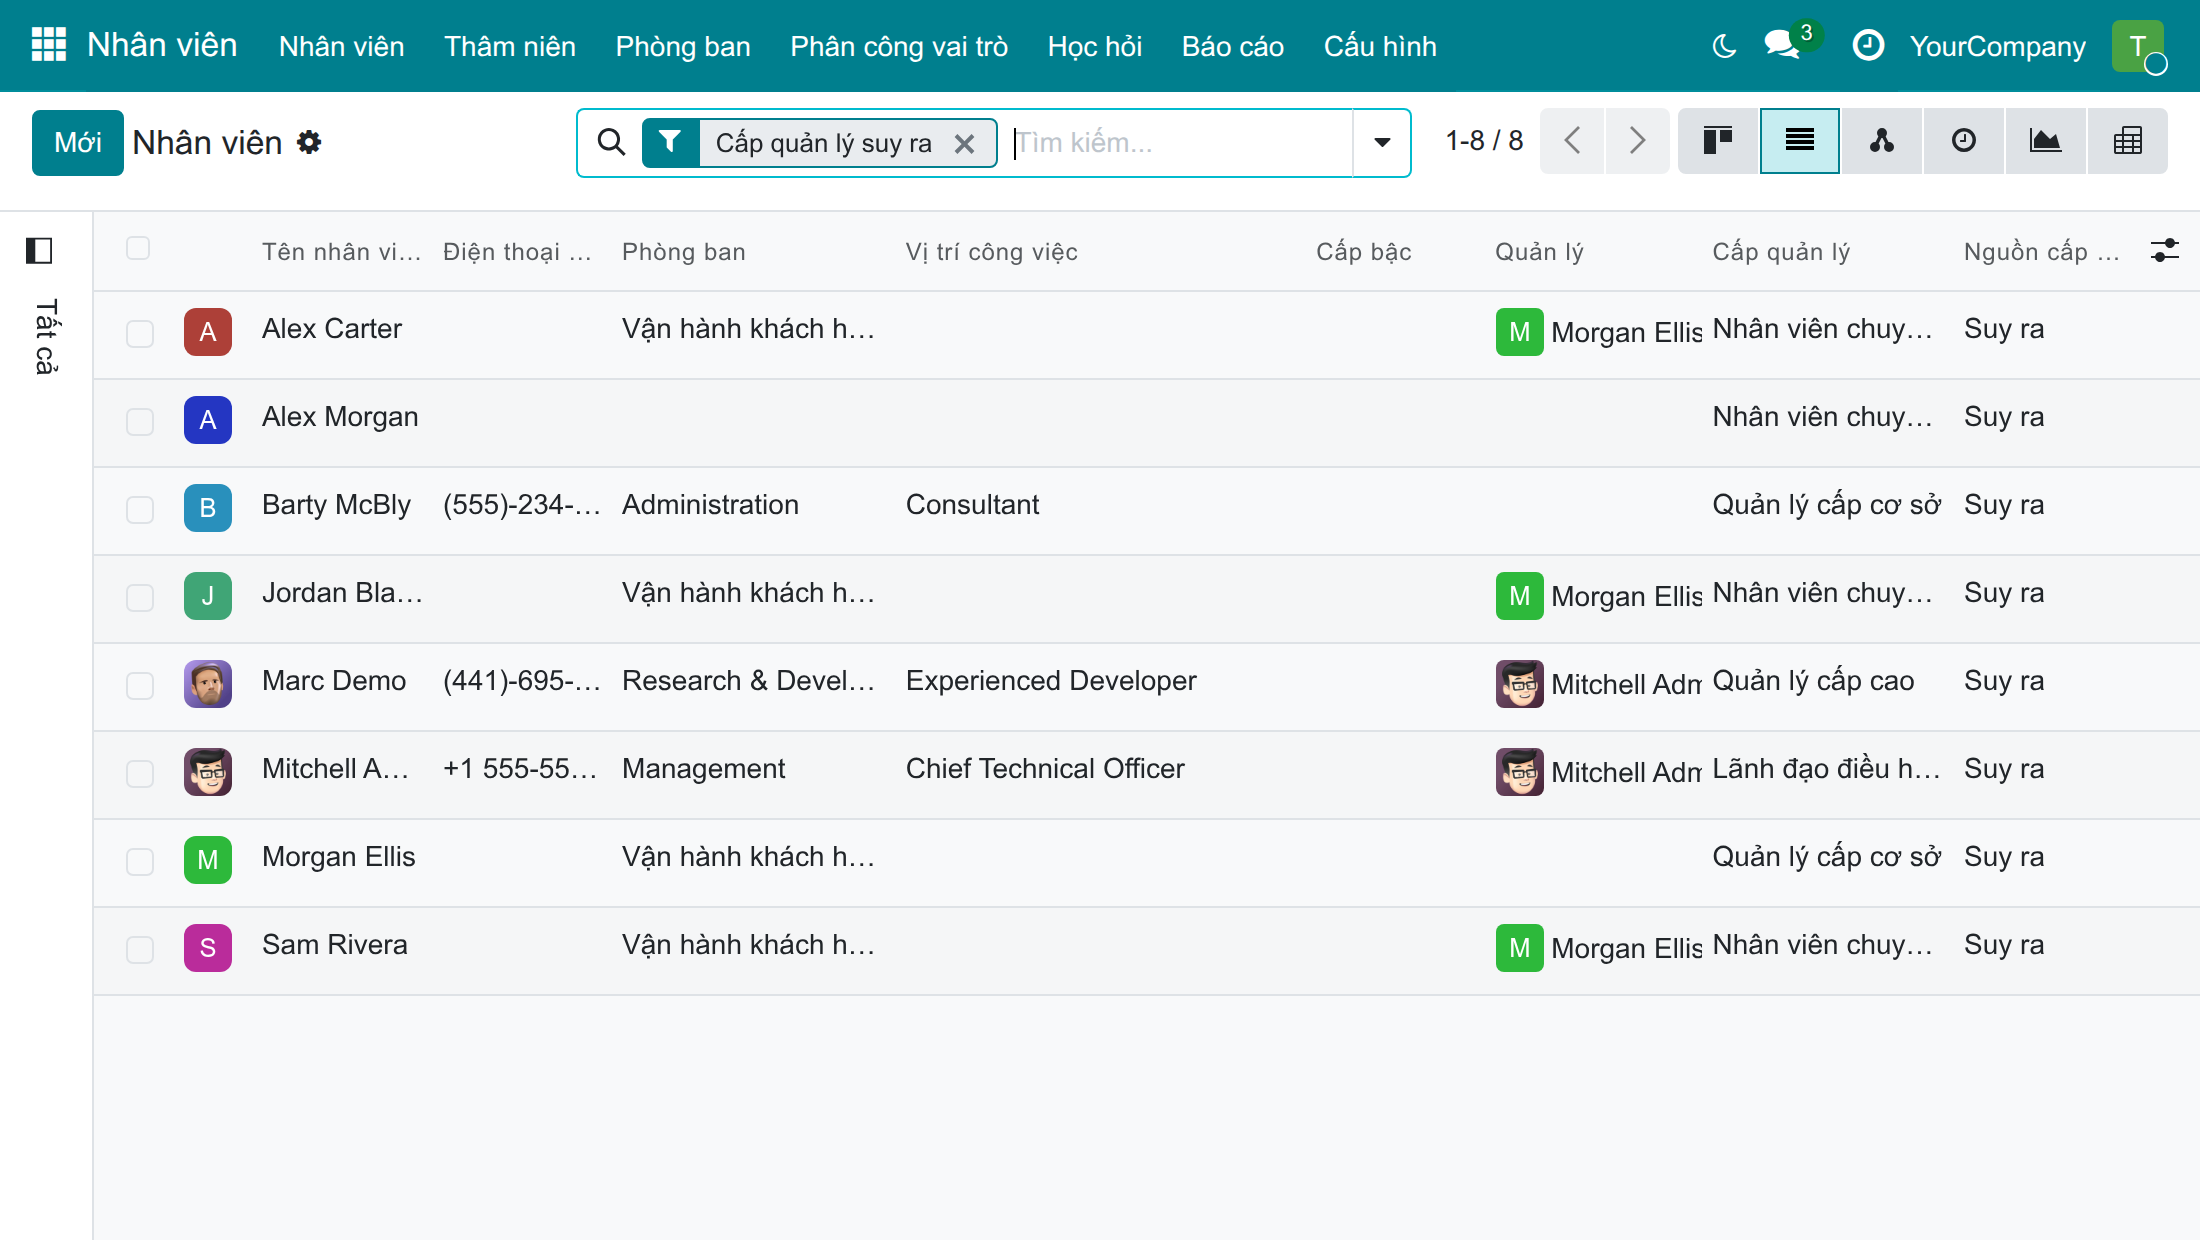Open the Báo cáo menu
This screenshot has height=1240, width=2200.
[1233, 46]
